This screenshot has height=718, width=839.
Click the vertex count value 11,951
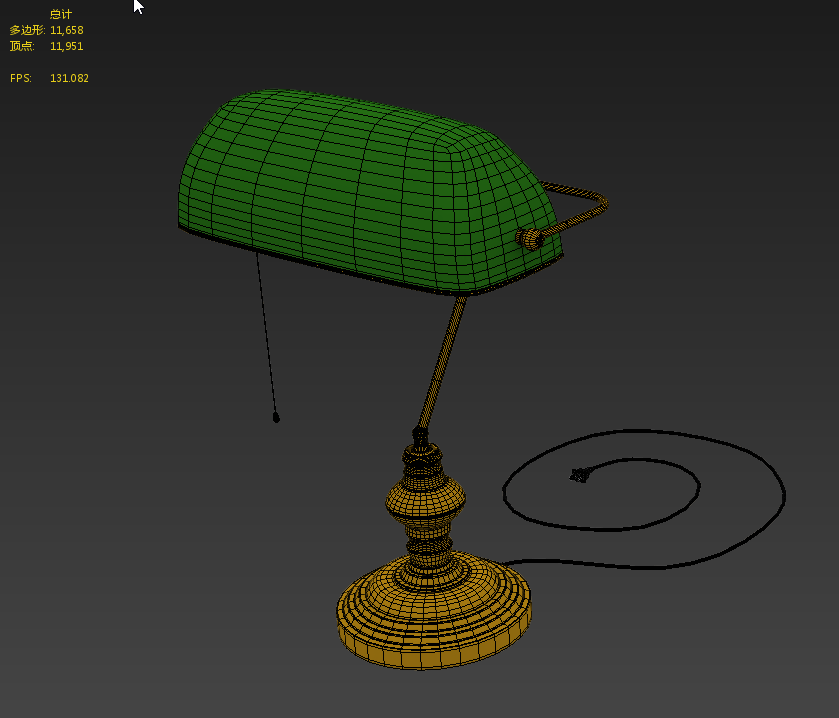(x=67, y=47)
